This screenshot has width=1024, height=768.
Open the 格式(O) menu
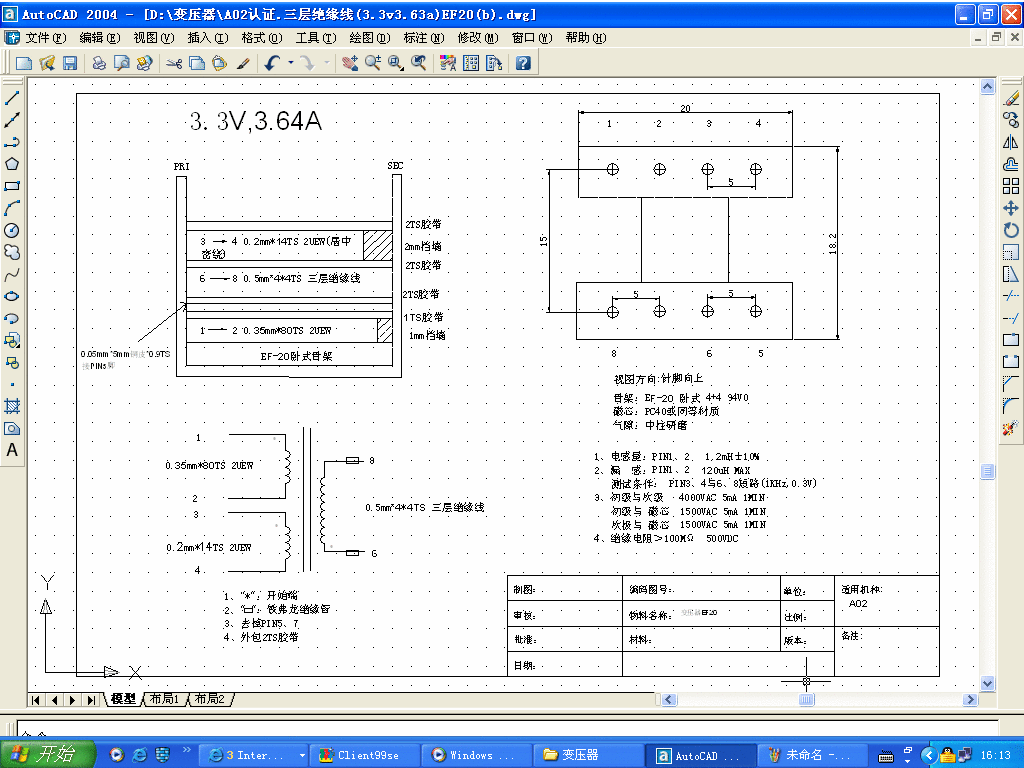coord(262,38)
